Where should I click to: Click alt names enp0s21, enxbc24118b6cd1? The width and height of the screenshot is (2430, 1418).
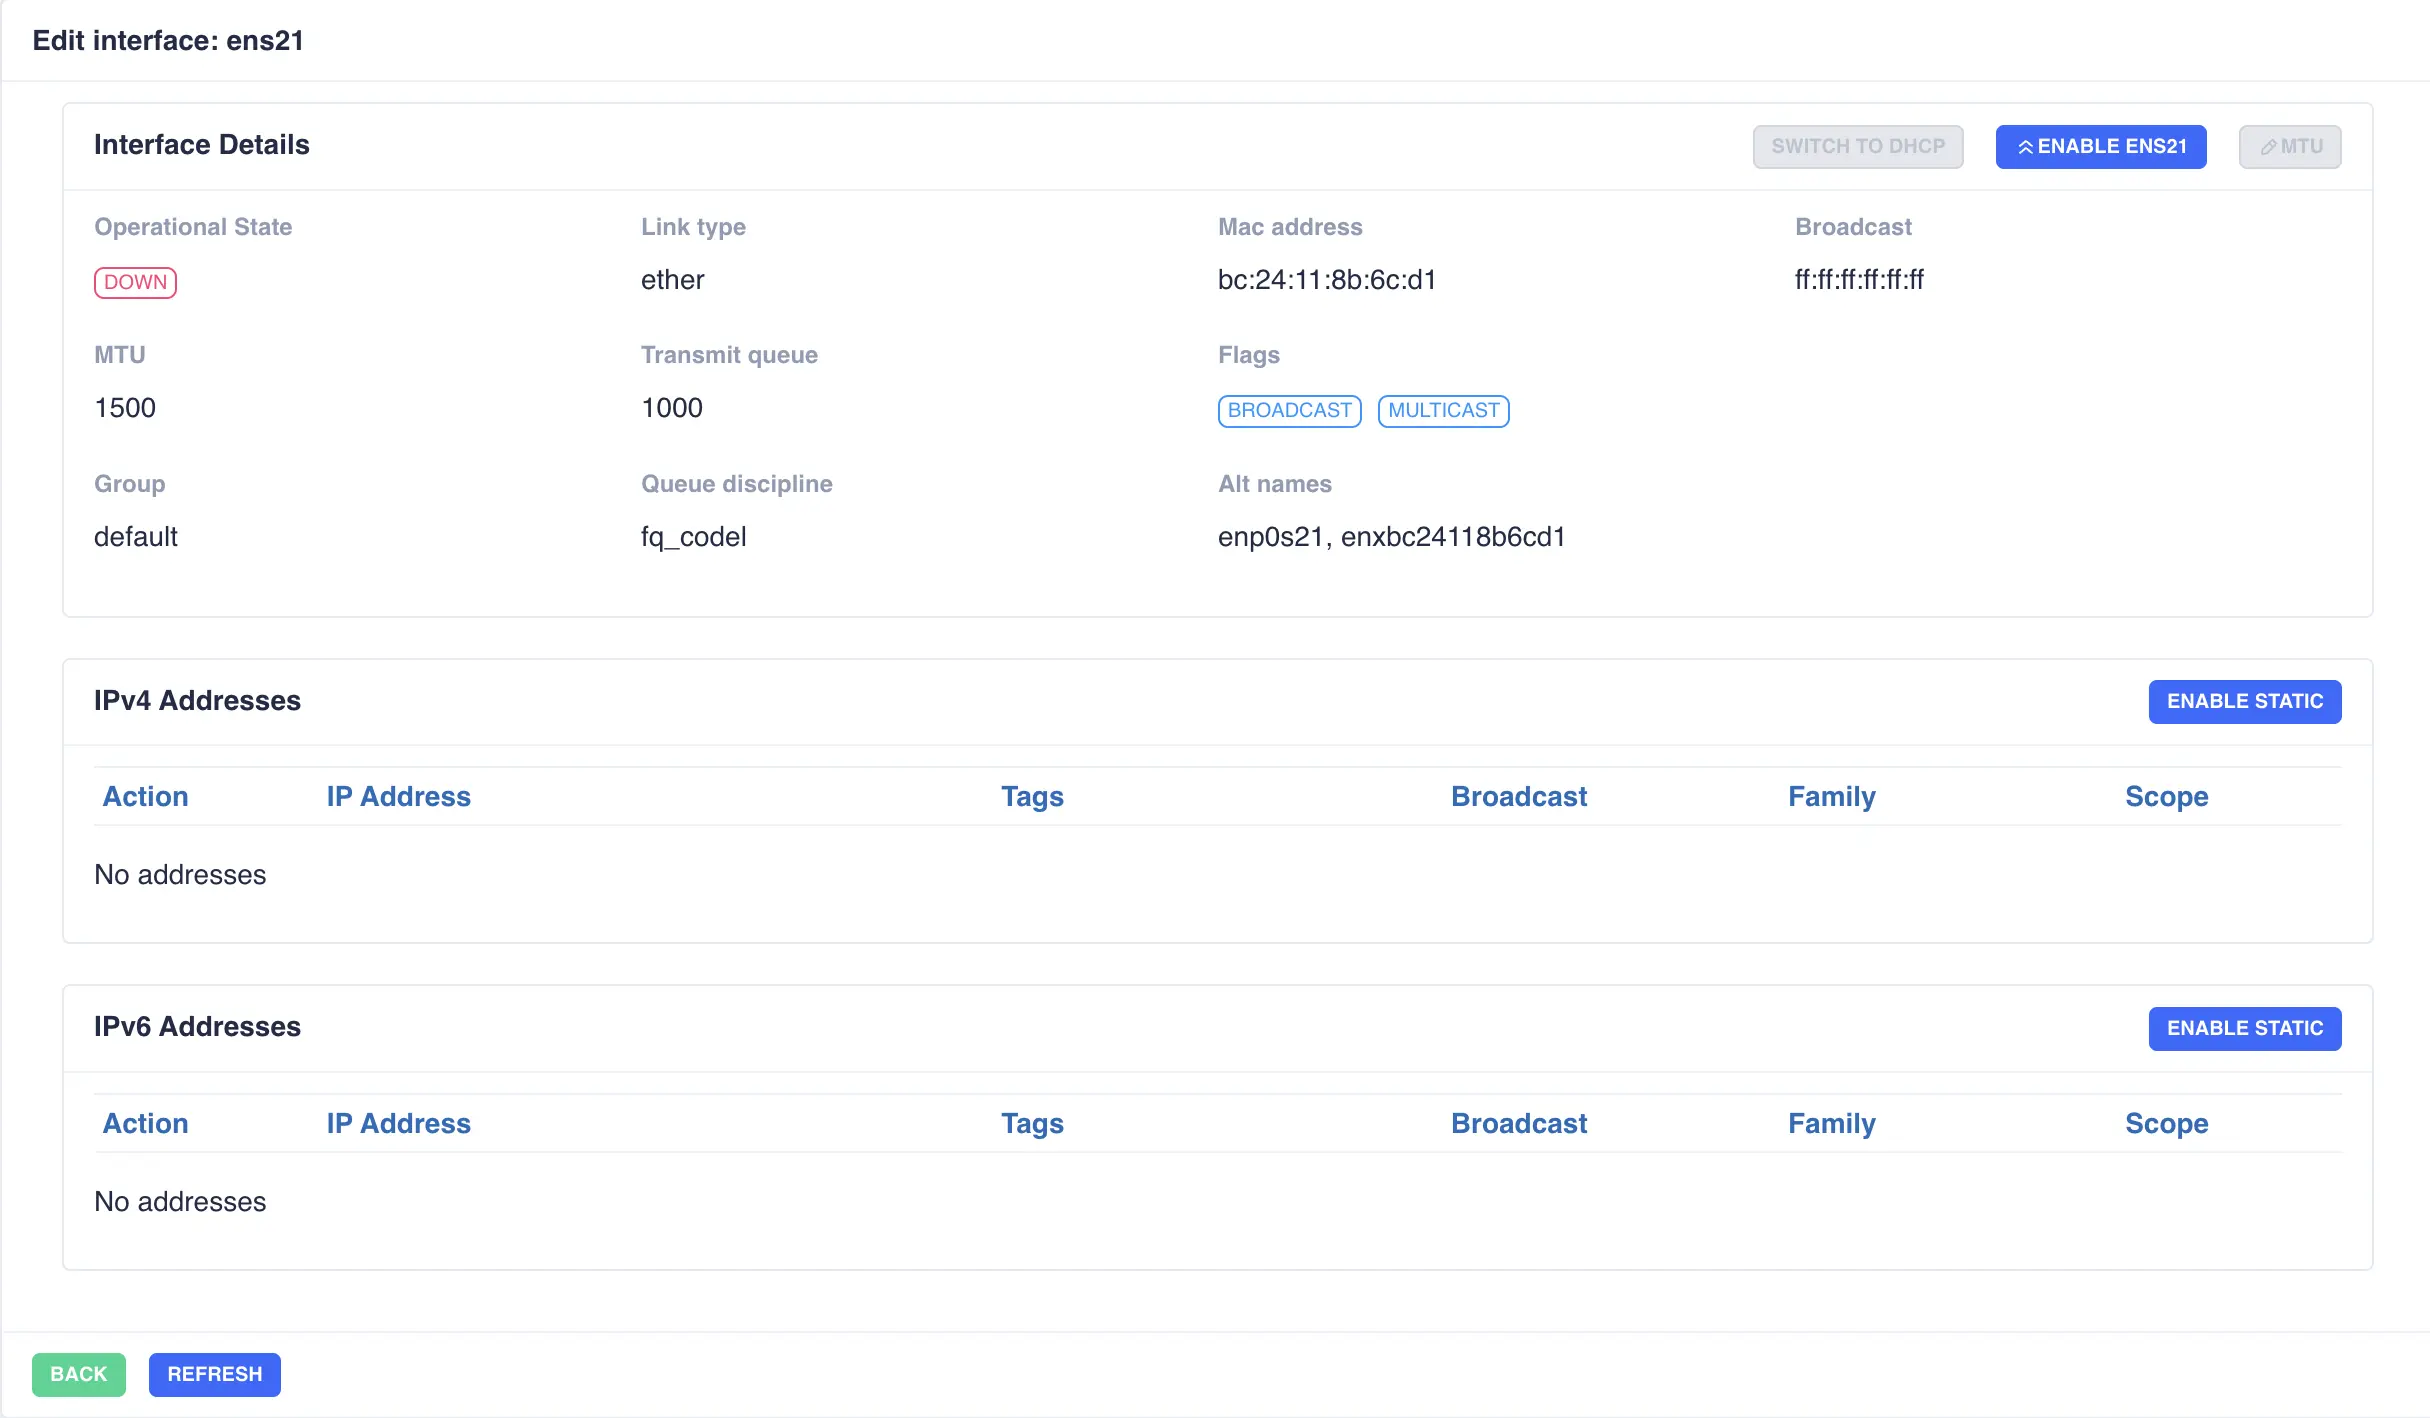(1391, 537)
